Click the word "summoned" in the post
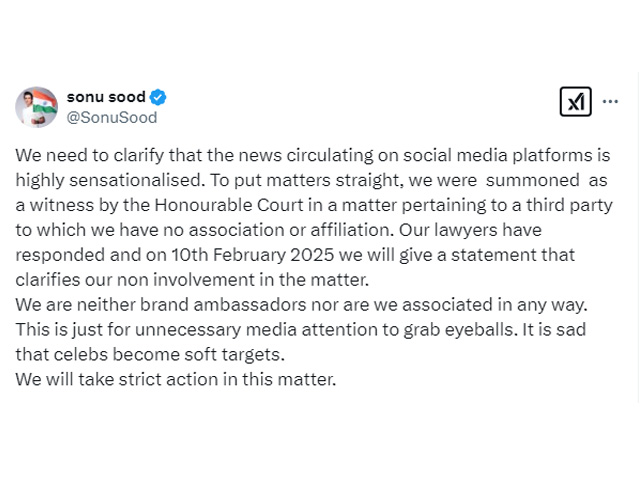Viewport: 640px width, 480px height. 532,180
